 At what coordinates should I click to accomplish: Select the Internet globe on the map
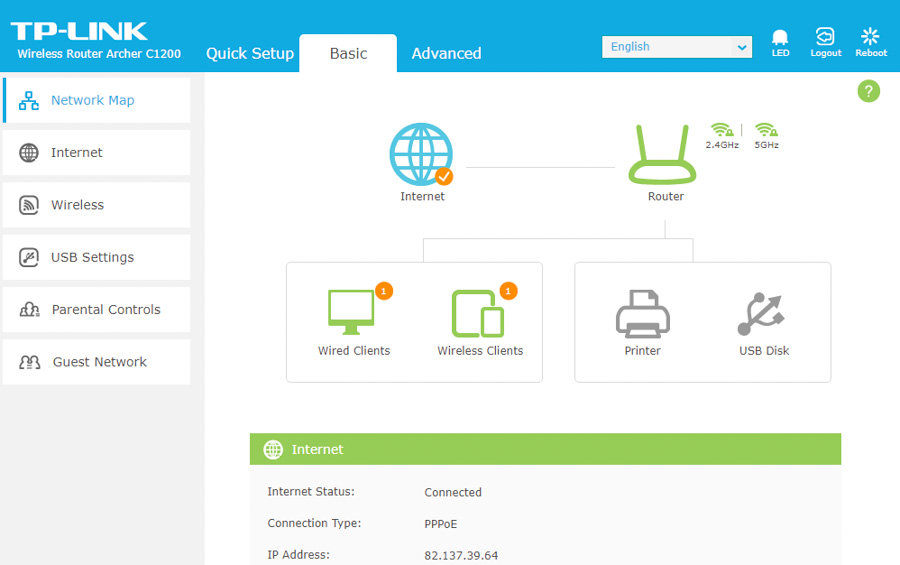tap(421, 154)
